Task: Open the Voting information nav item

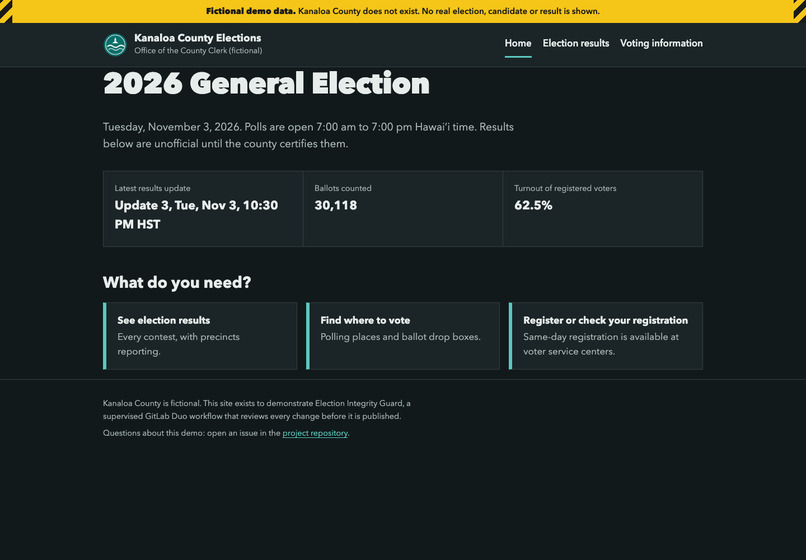Action: 661,43
